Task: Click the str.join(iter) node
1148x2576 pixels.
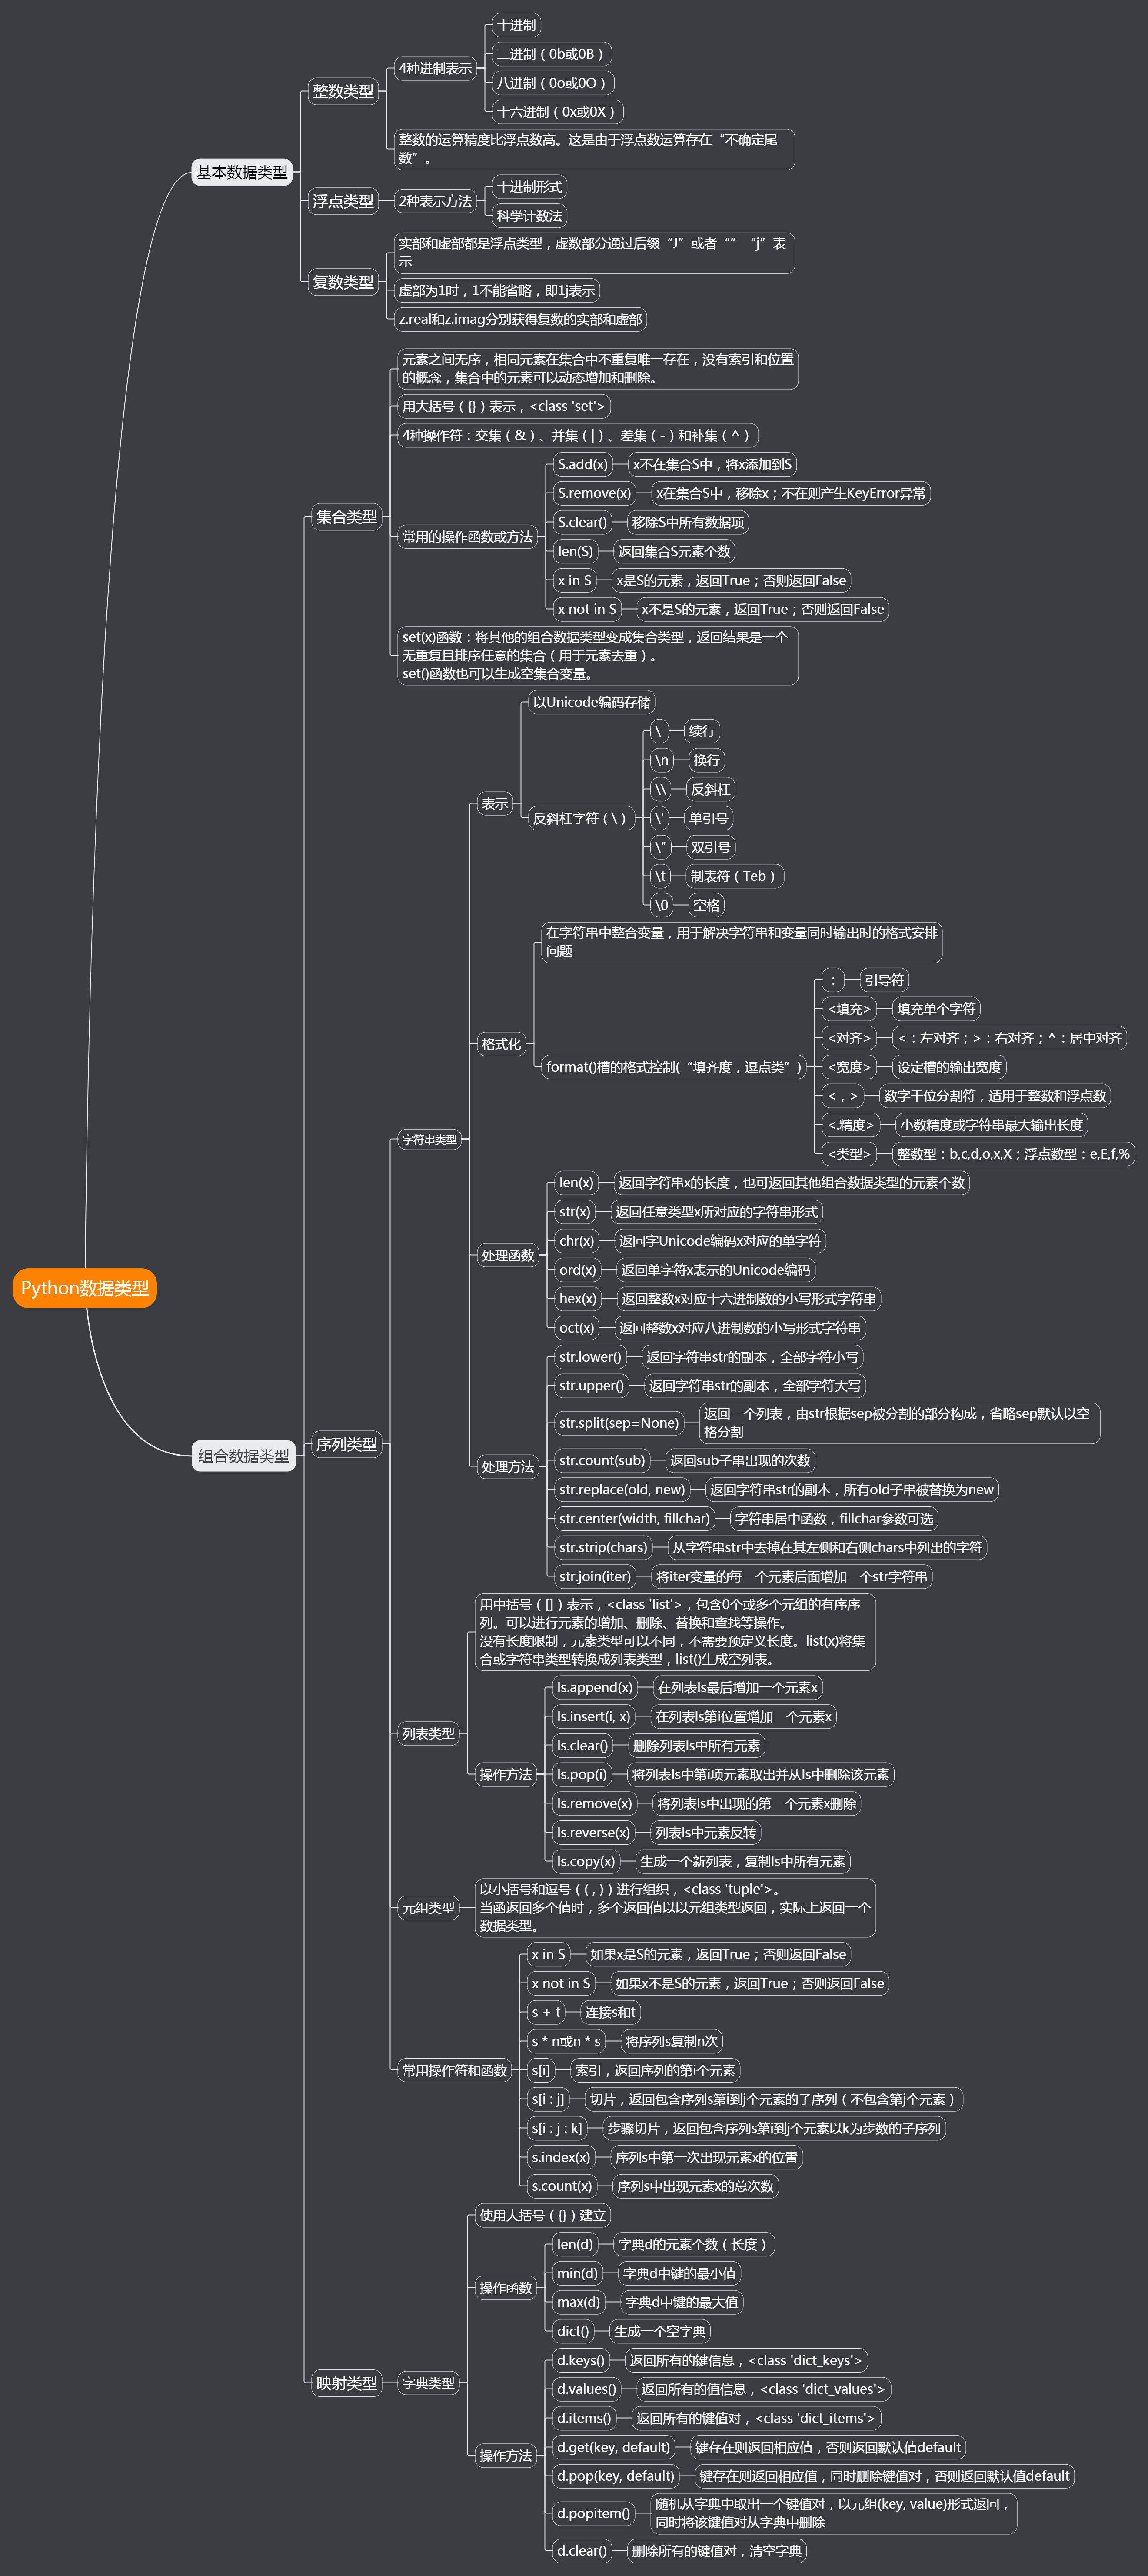Action: point(596,1576)
